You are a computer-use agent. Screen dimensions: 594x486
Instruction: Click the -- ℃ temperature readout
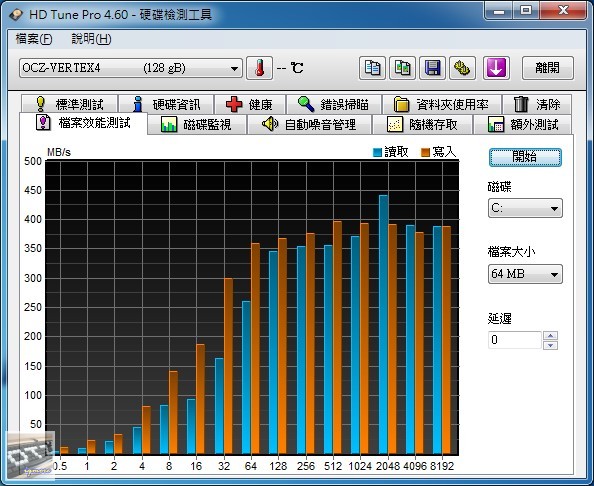[290, 68]
